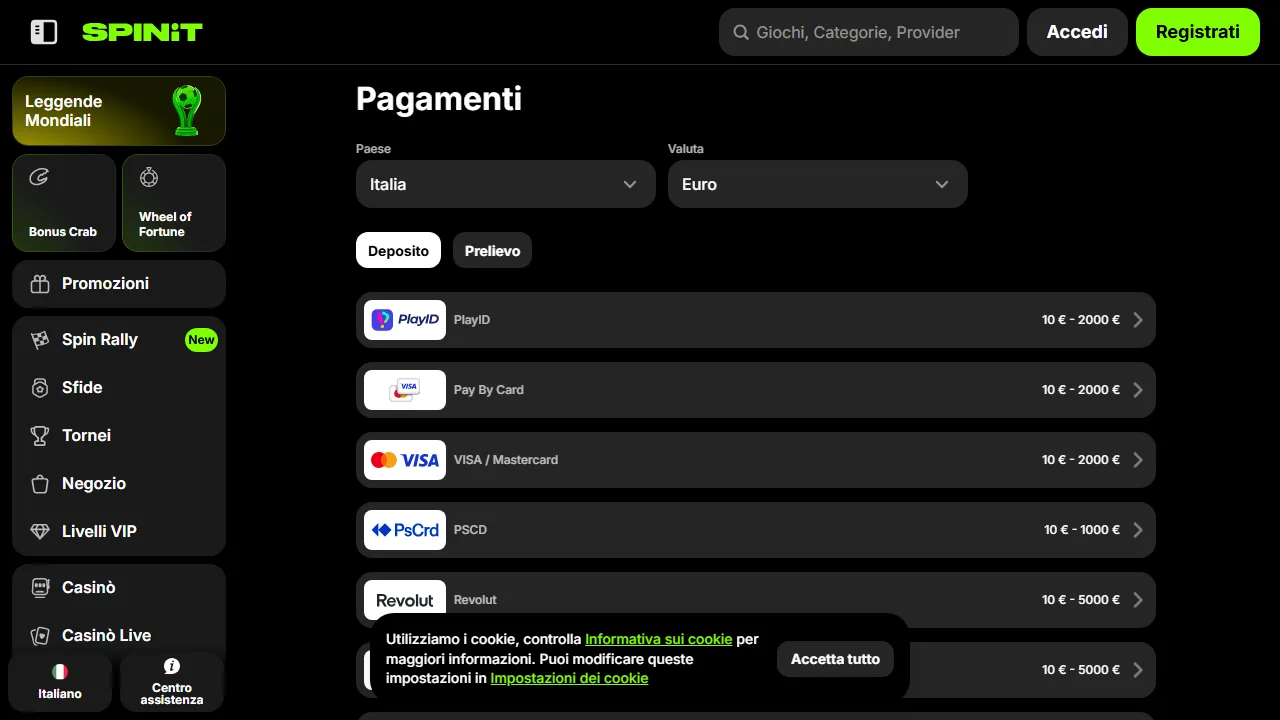Click the Revolut logo
The image size is (1280, 720).
(405, 600)
